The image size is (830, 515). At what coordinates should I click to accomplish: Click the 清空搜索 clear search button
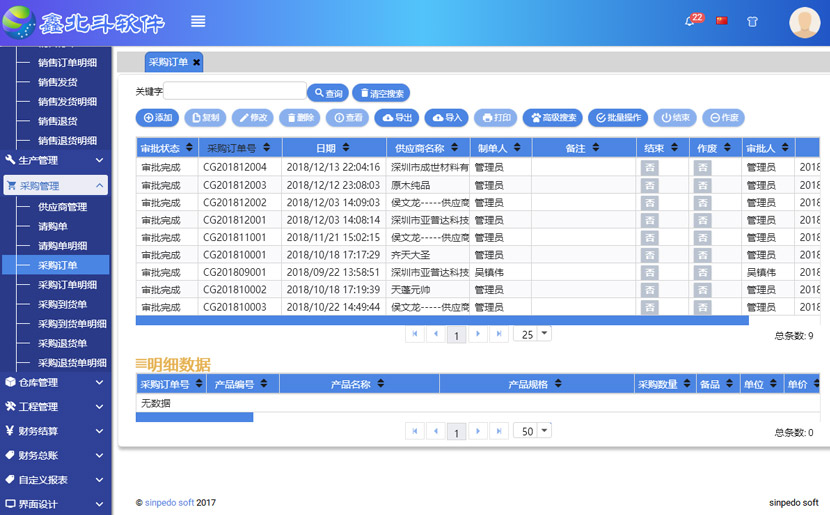(x=381, y=93)
